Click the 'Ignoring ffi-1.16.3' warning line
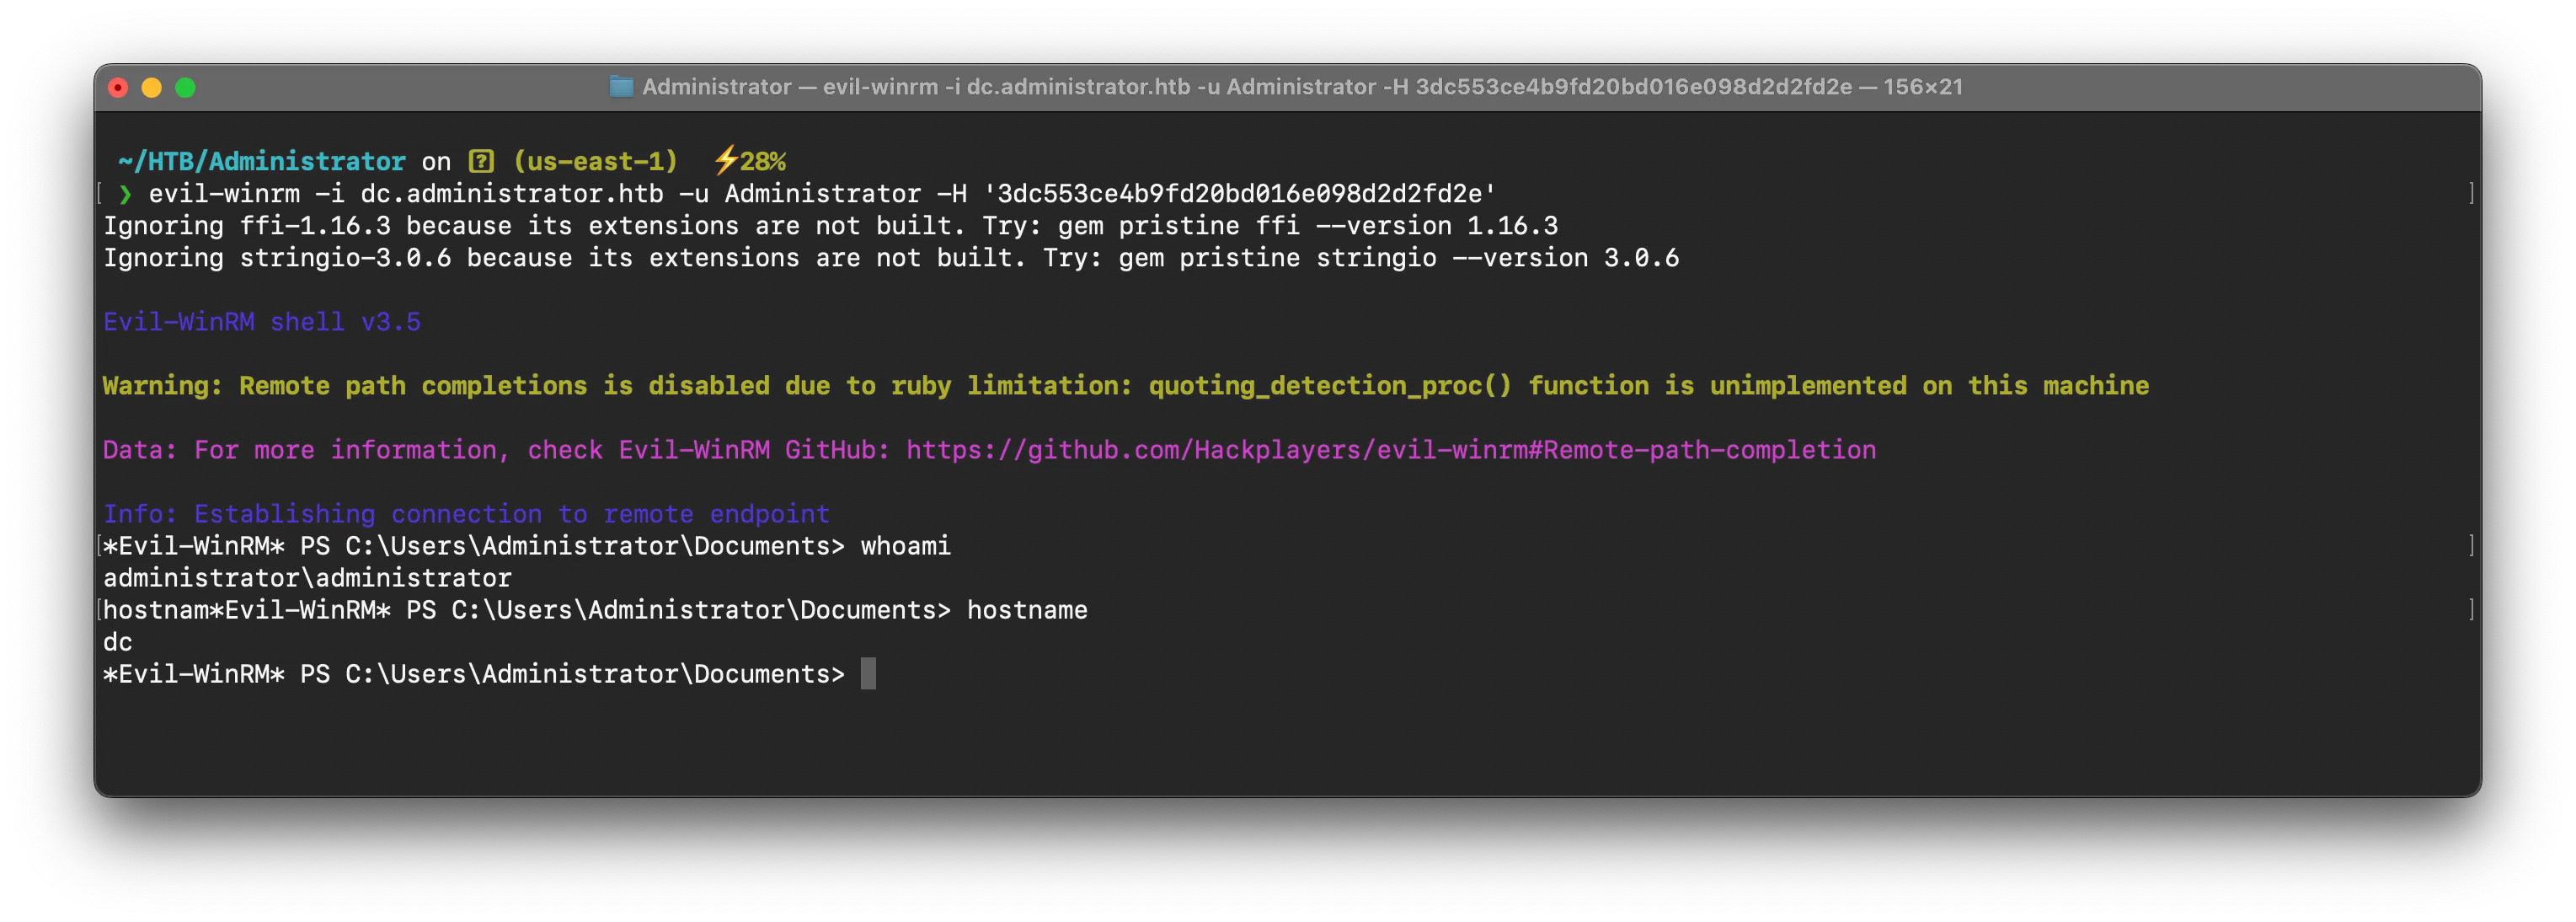 pos(830,226)
